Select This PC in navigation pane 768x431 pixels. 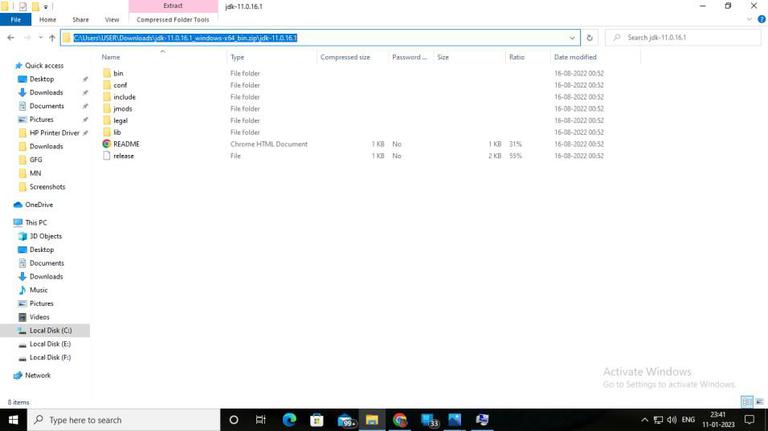[x=36, y=222]
